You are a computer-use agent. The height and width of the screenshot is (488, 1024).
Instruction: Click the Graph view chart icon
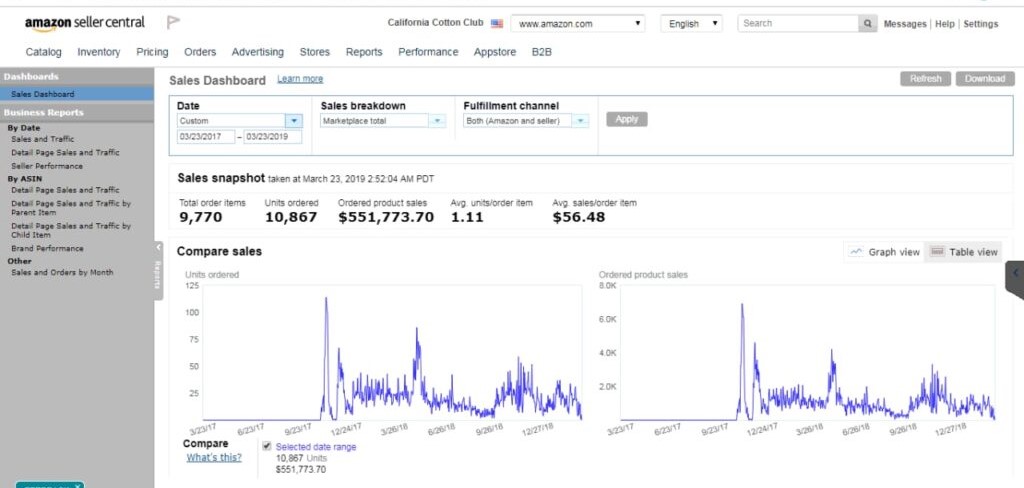pyautogui.click(x=856, y=252)
